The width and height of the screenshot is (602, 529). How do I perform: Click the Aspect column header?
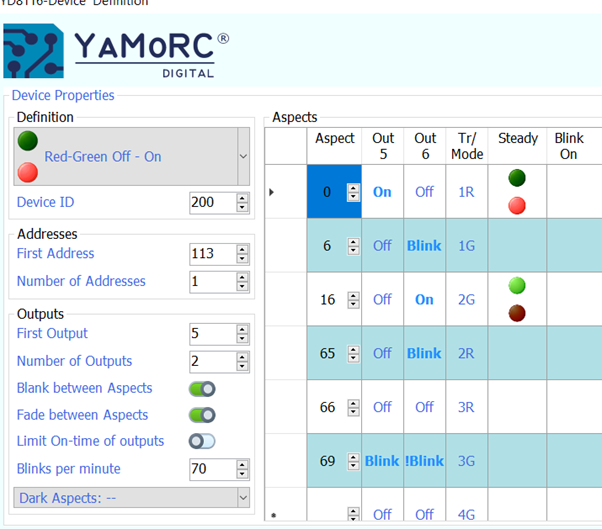tap(334, 146)
